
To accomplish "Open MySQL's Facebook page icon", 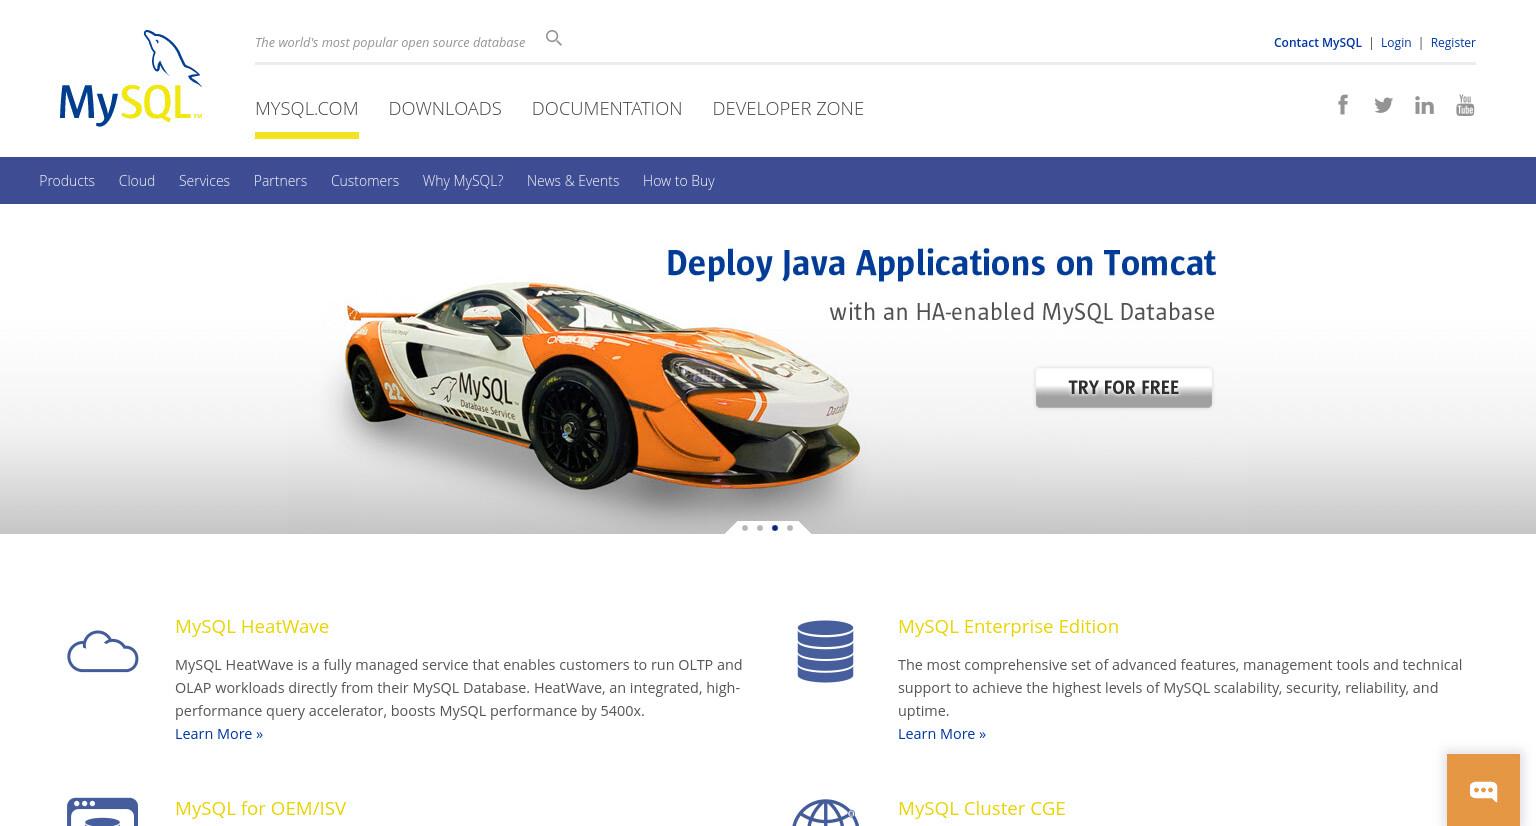I will point(1343,105).
